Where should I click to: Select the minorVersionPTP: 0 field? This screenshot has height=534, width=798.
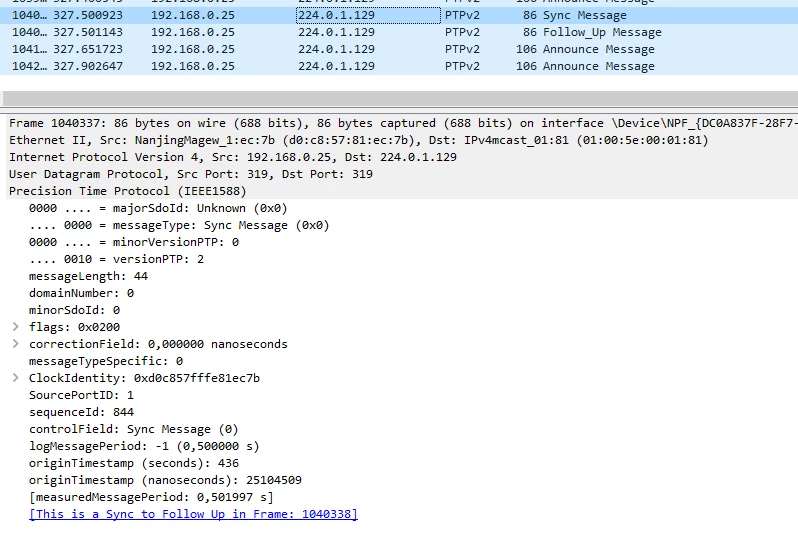134,242
